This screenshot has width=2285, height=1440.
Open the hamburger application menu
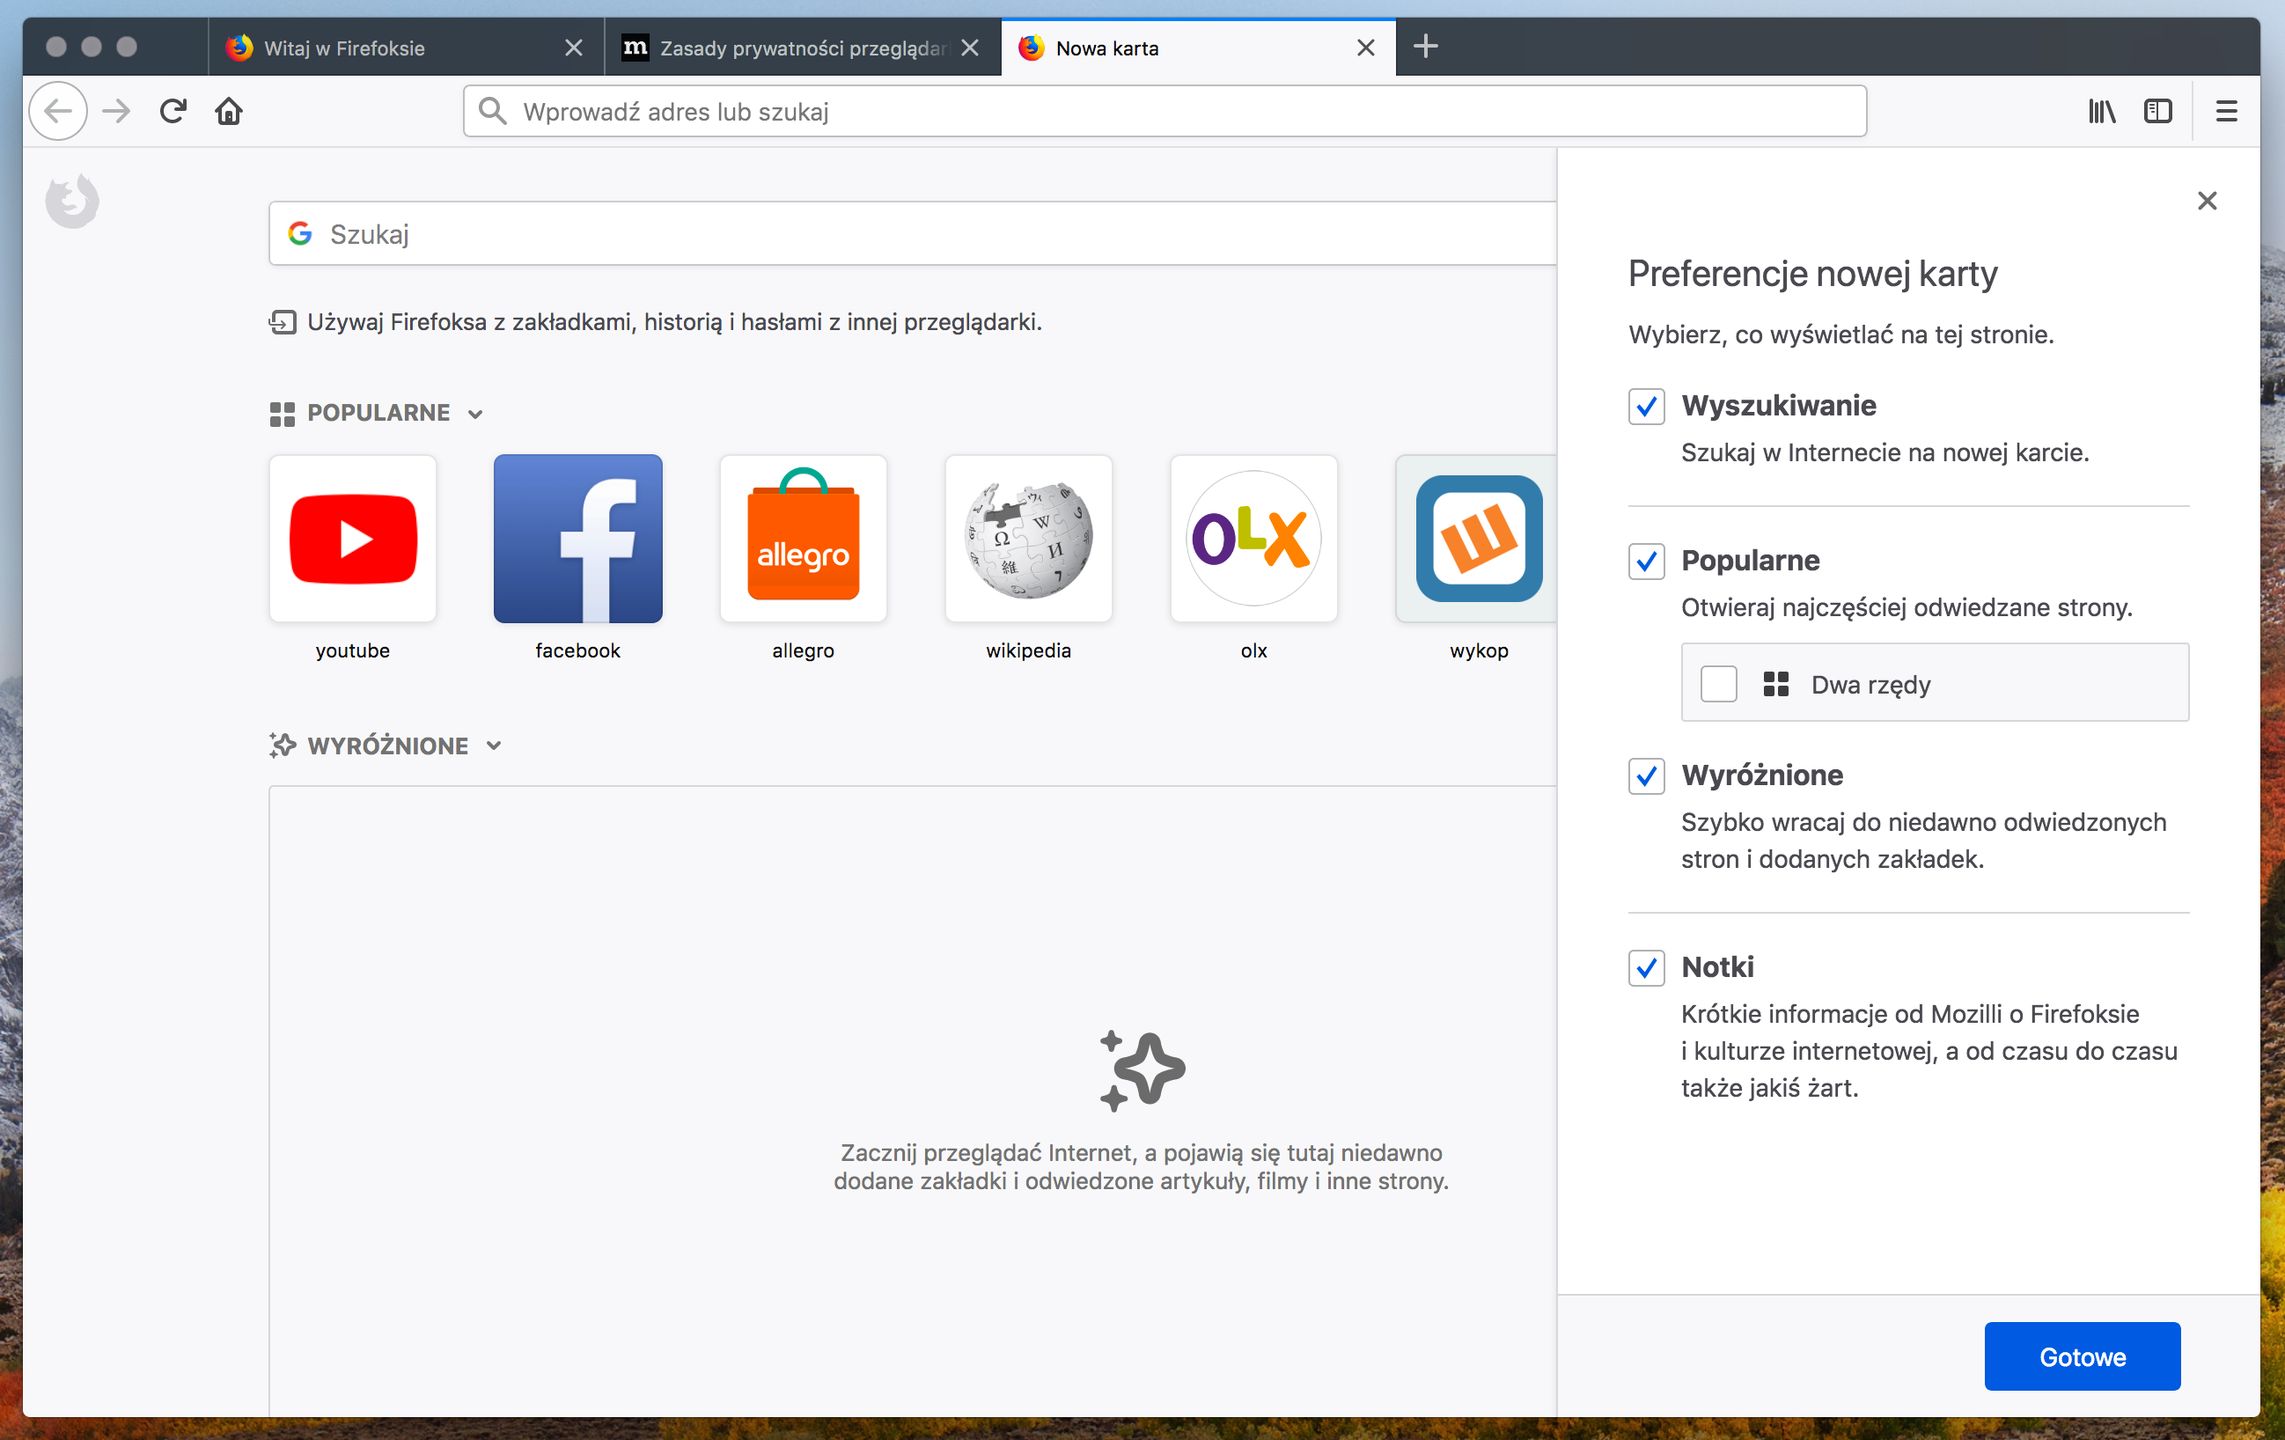tap(2226, 111)
